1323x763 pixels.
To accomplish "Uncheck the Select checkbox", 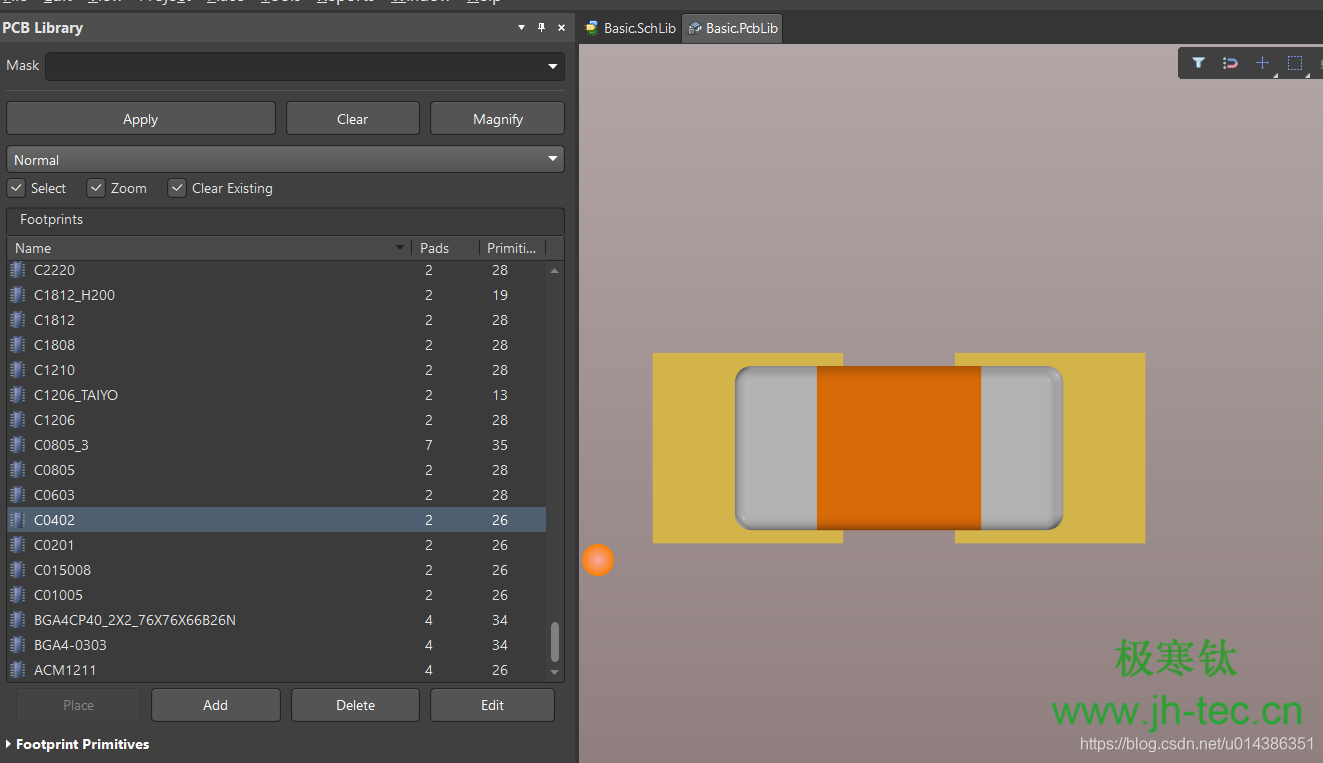I will (16, 188).
